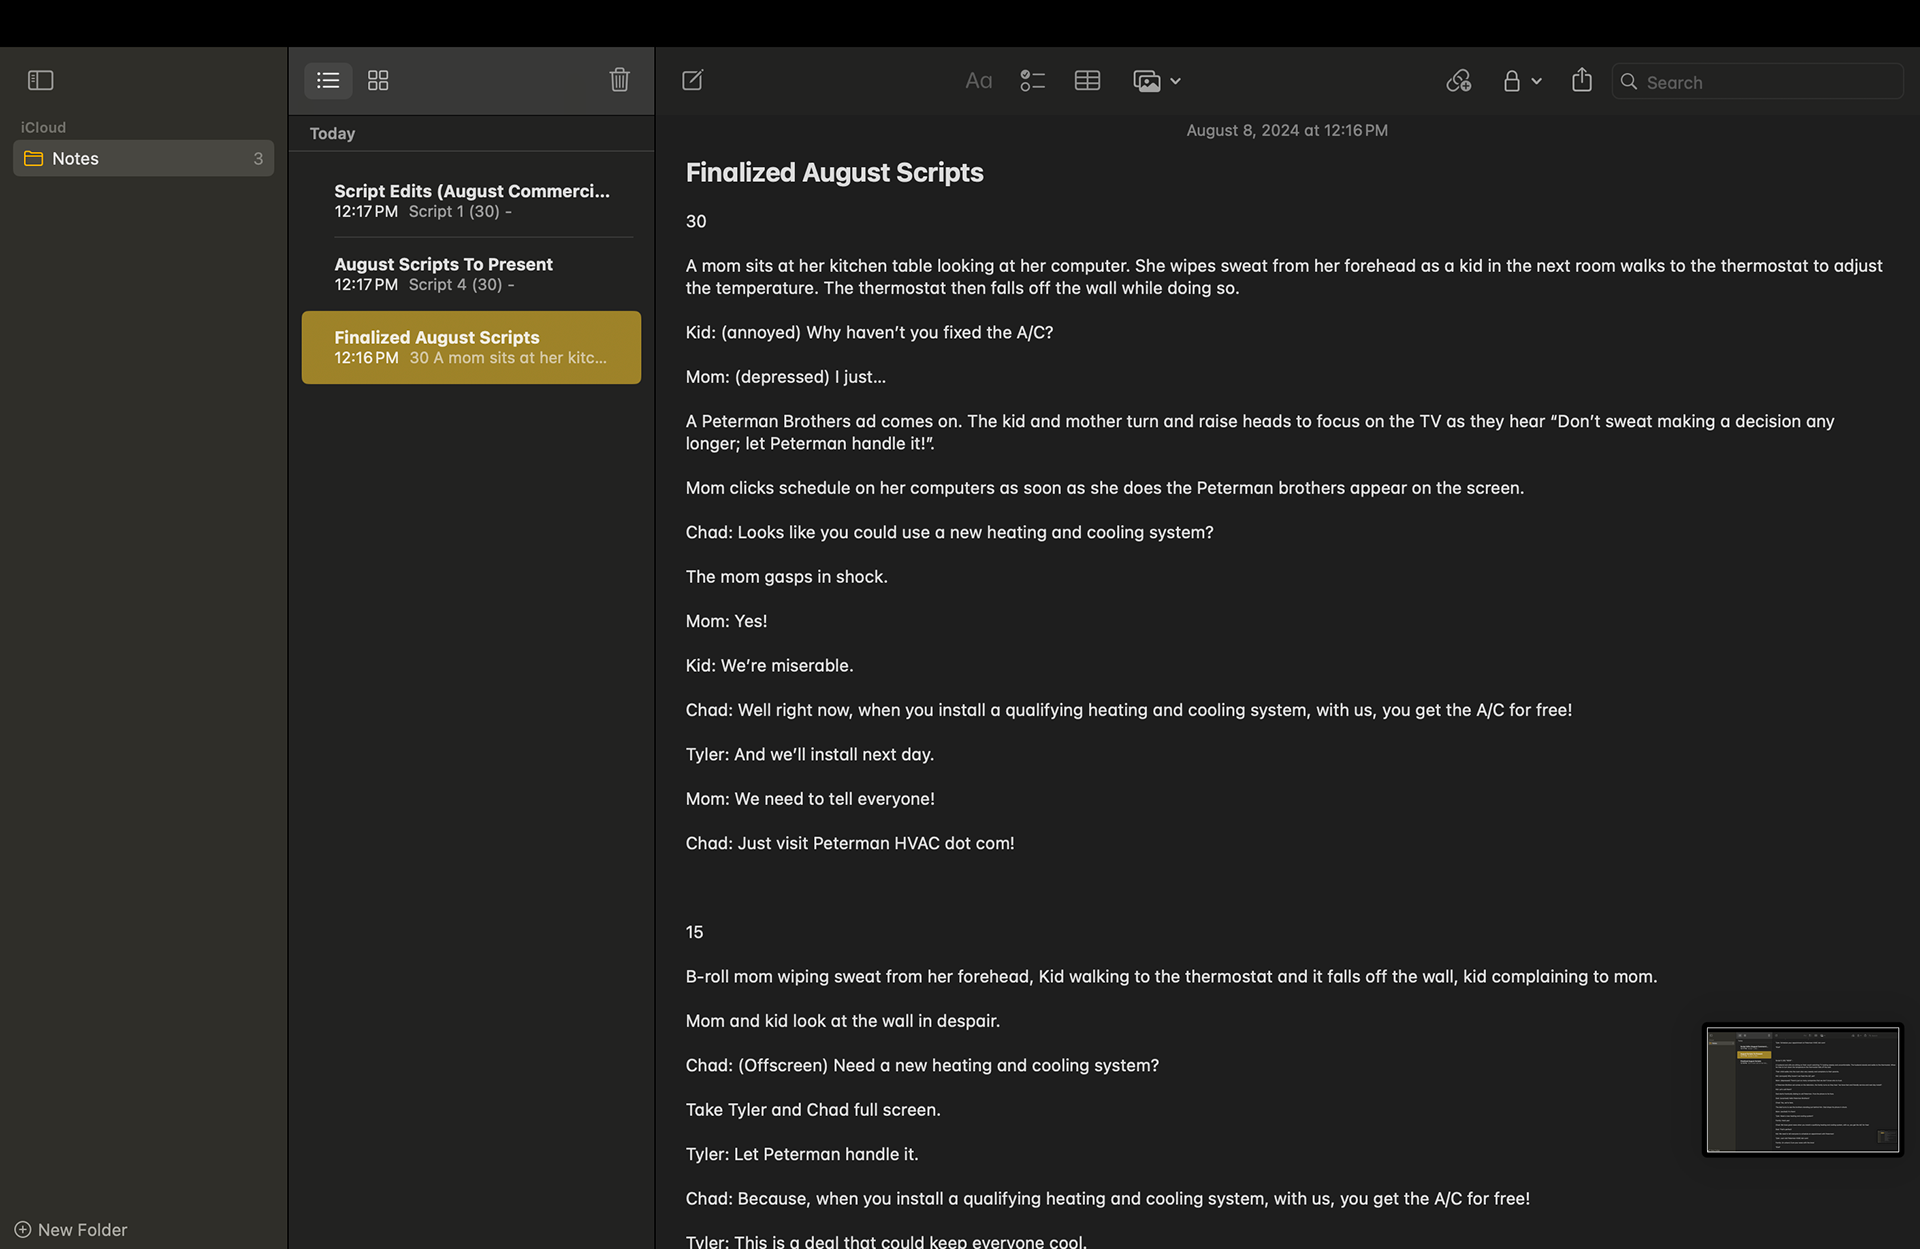Click the '30' script length line
This screenshot has width=1920, height=1249.
[x=696, y=221]
